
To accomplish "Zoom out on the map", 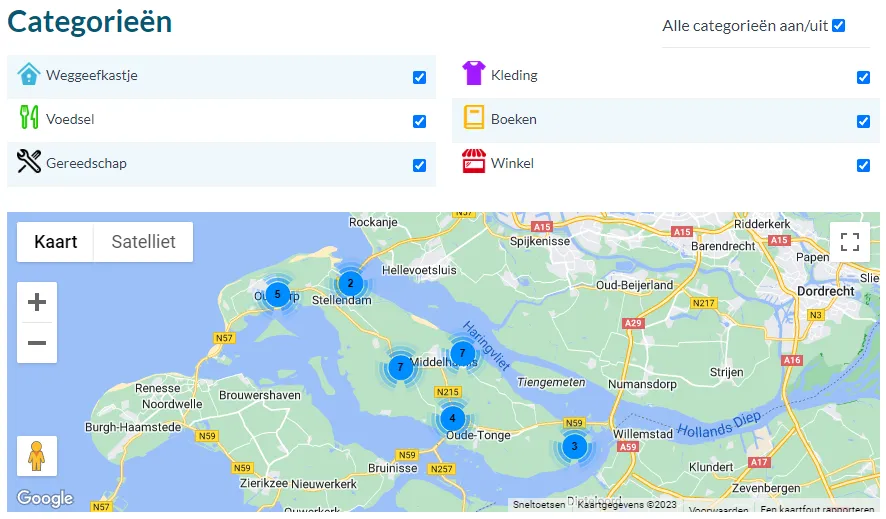I will (x=37, y=343).
